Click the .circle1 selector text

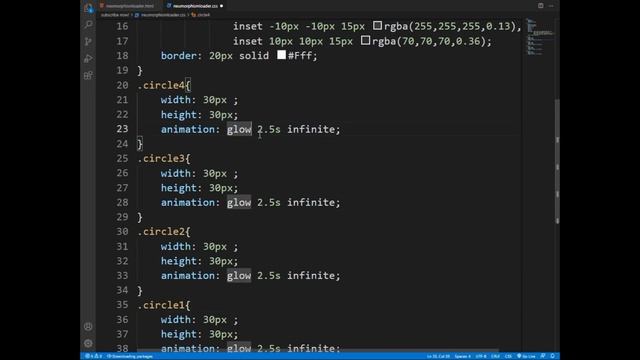click(161, 305)
